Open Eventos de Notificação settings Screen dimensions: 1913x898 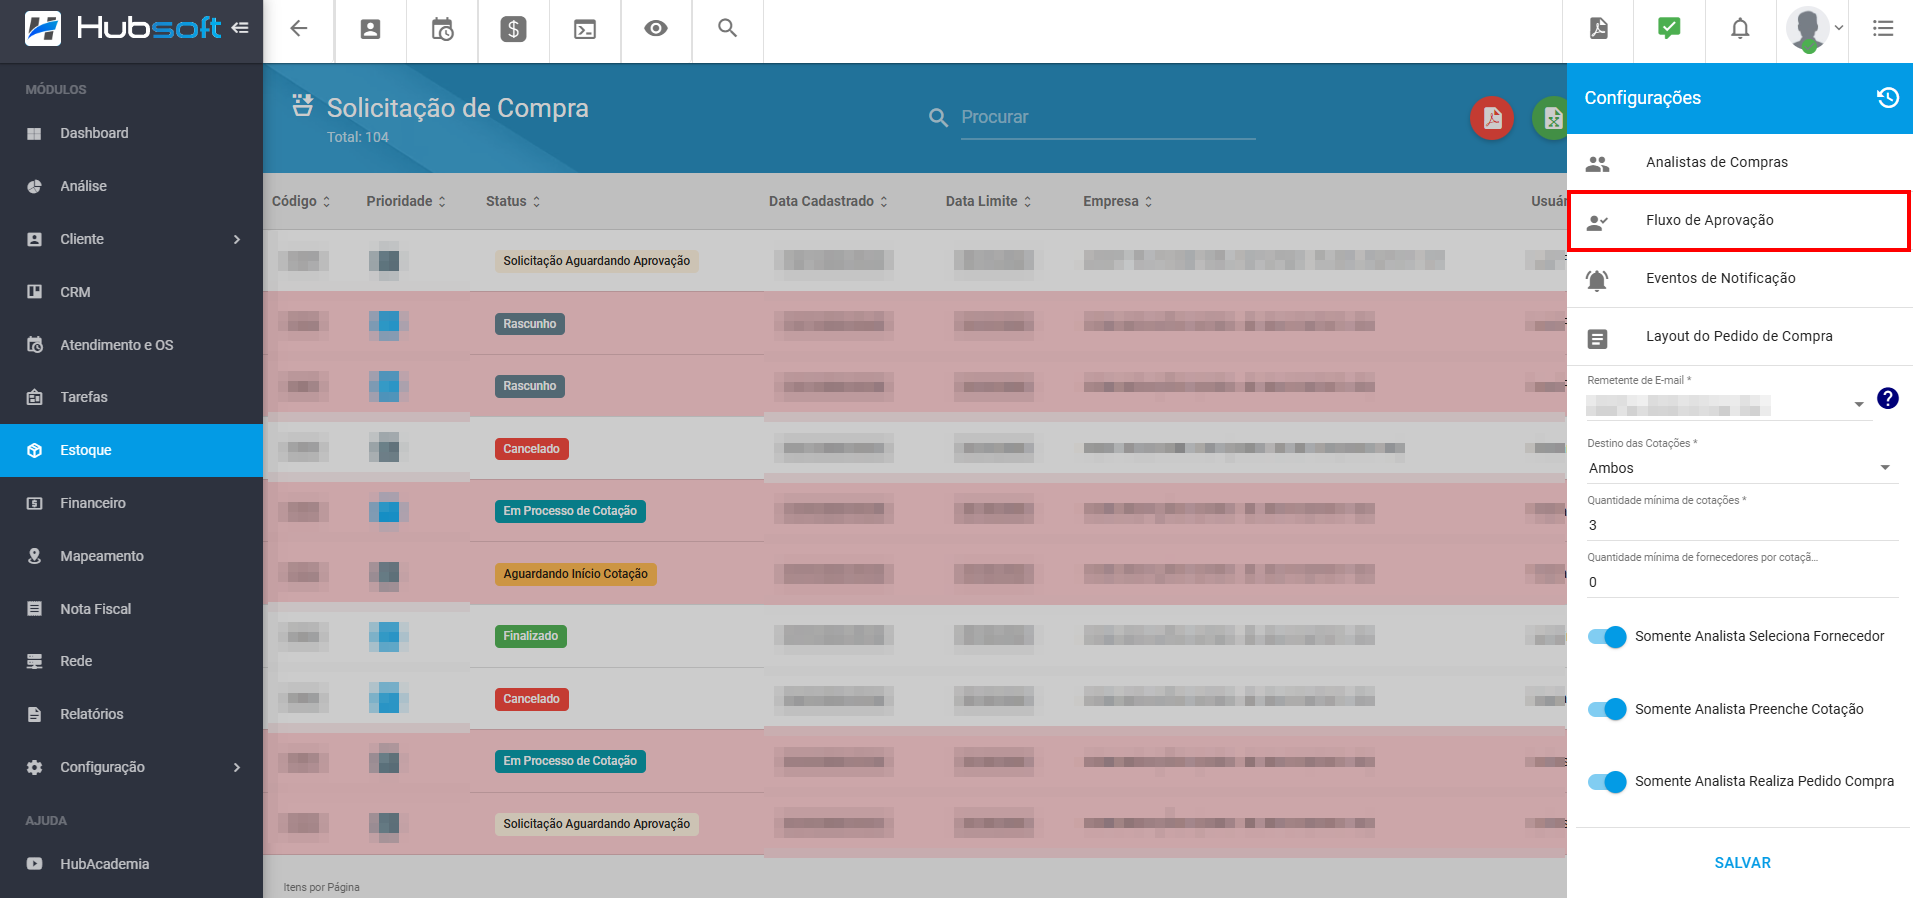pos(1740,278)
